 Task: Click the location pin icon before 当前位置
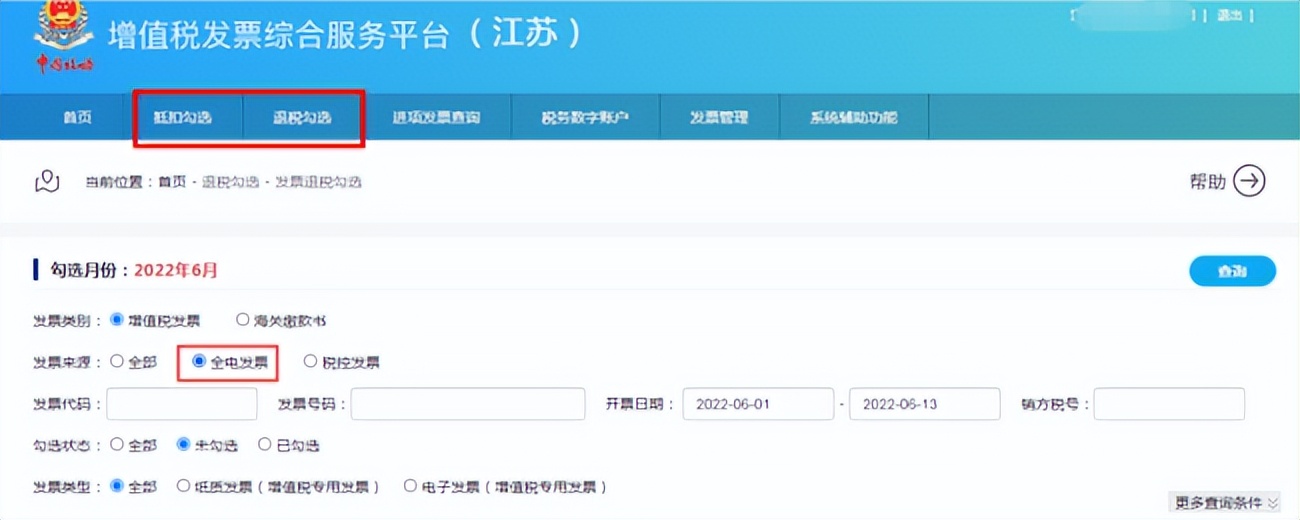(x=47, y=181)
